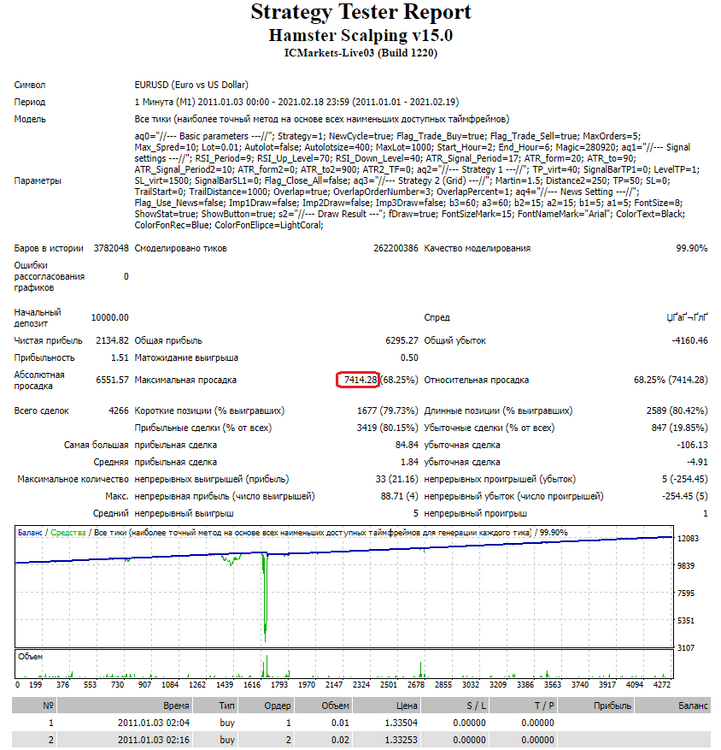Click average profit trade value "1.84"
Screen dimensions: 721x750
410,462
